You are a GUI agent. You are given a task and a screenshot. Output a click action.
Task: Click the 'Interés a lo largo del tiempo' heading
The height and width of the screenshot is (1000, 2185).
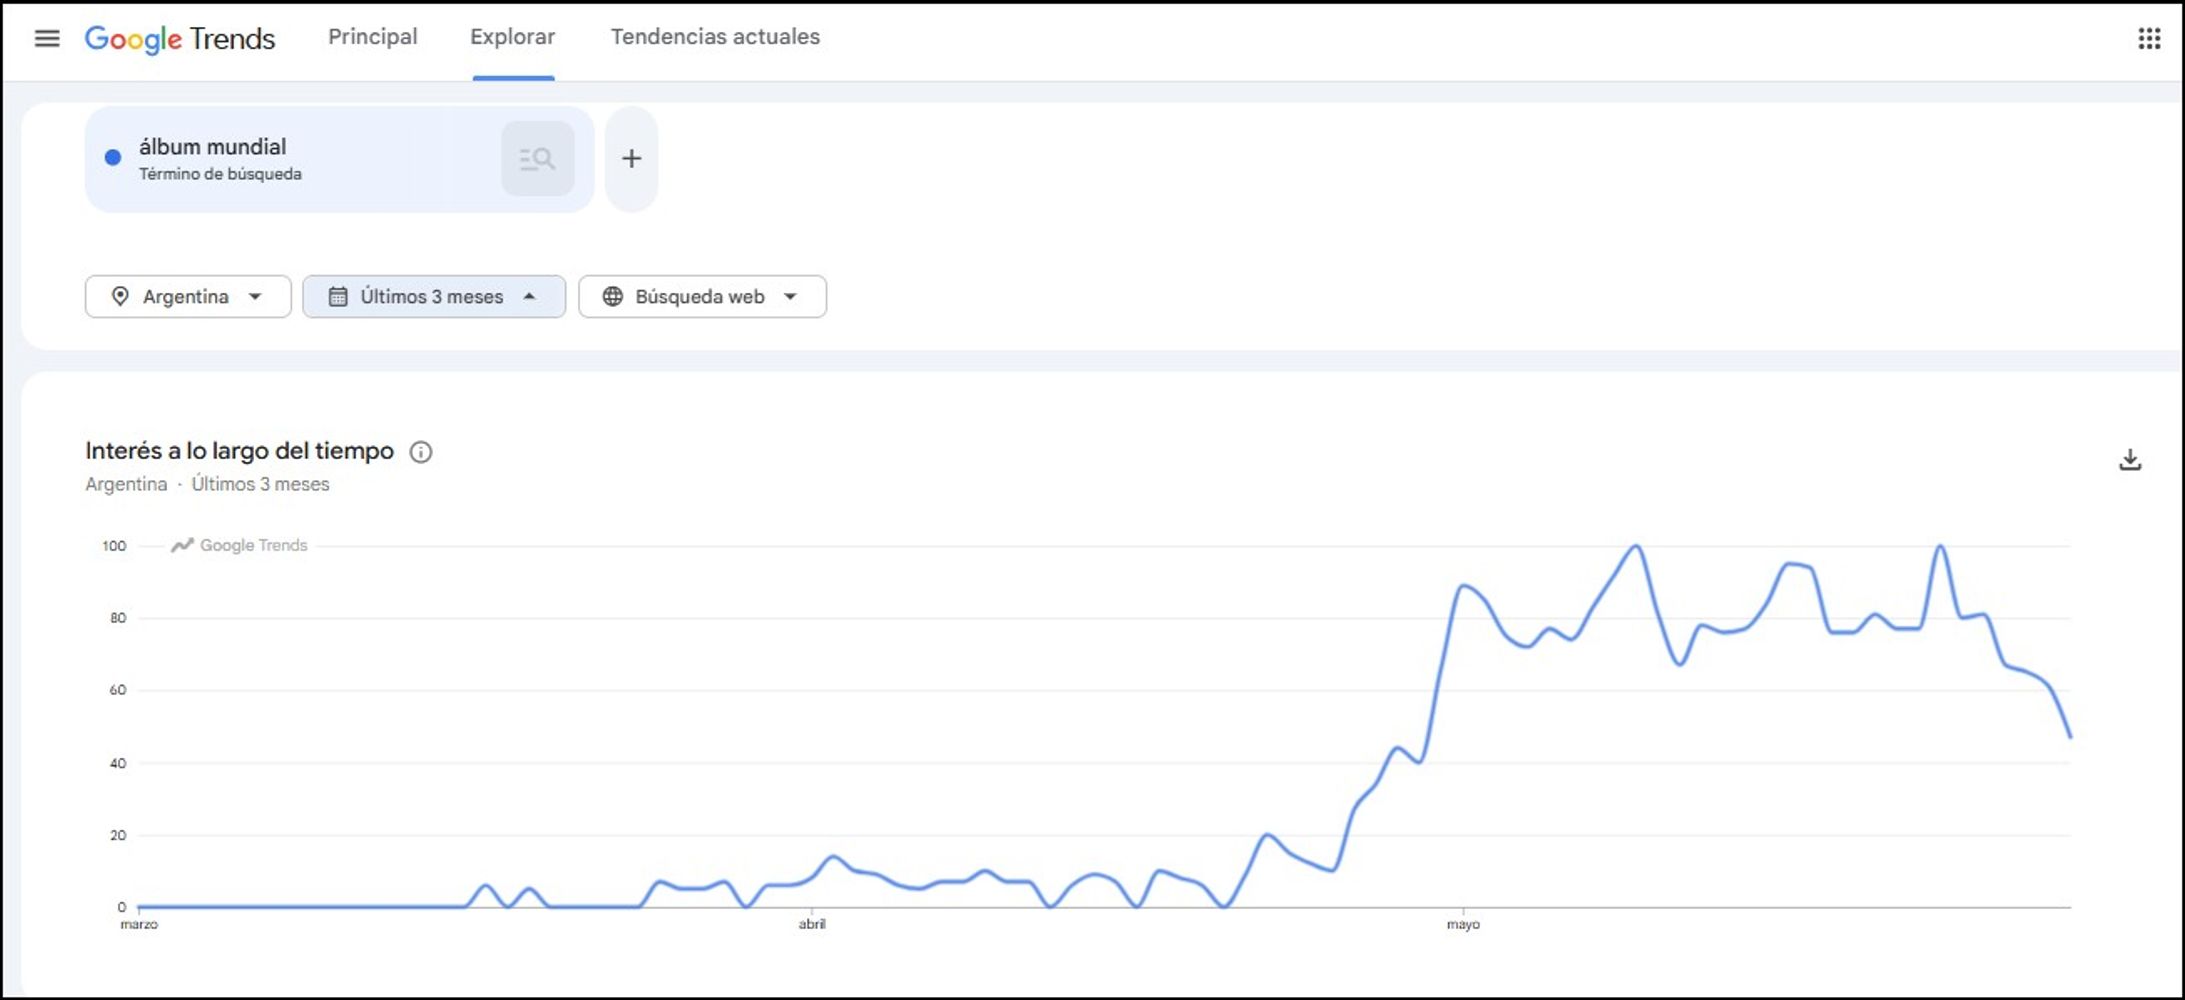[x=240, y=451]
